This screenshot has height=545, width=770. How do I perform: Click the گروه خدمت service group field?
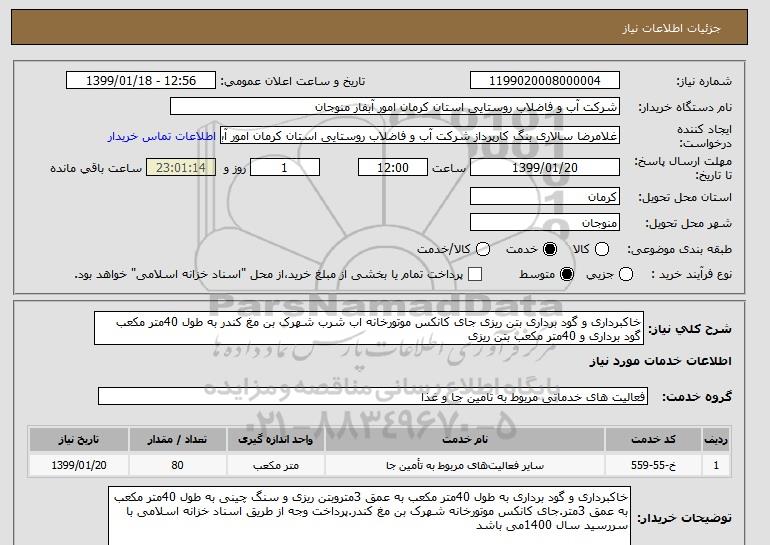tap(373, 396)
